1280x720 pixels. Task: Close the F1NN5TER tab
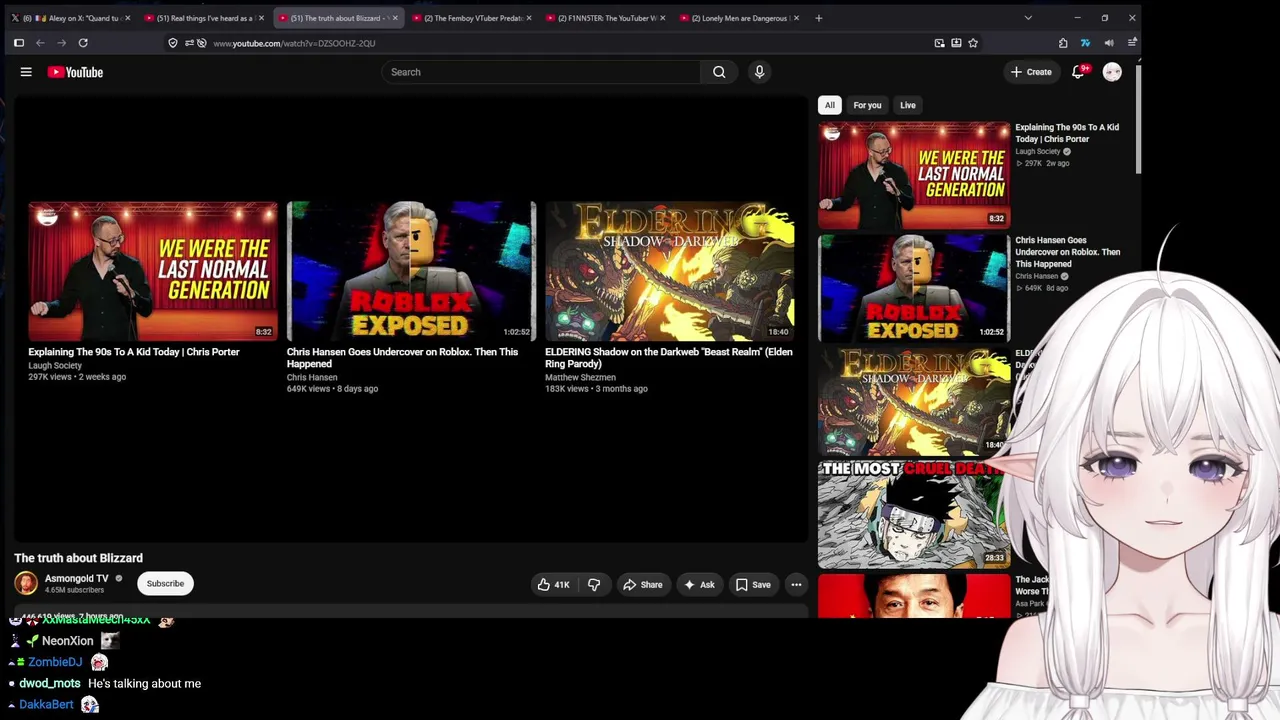[x=662, y=18]
